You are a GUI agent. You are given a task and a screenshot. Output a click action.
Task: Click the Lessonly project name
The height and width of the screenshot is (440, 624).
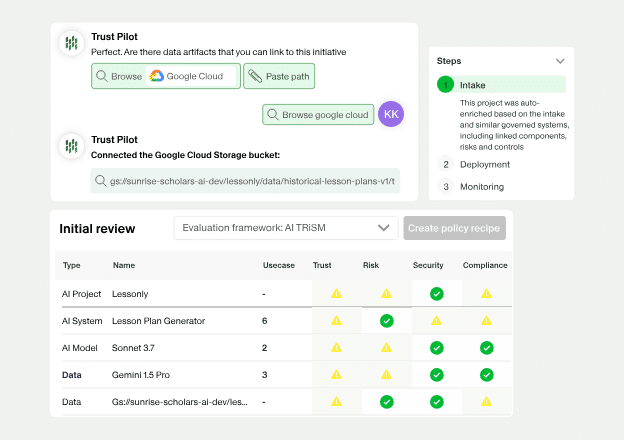pyautogui.click(x=130, y=294)
